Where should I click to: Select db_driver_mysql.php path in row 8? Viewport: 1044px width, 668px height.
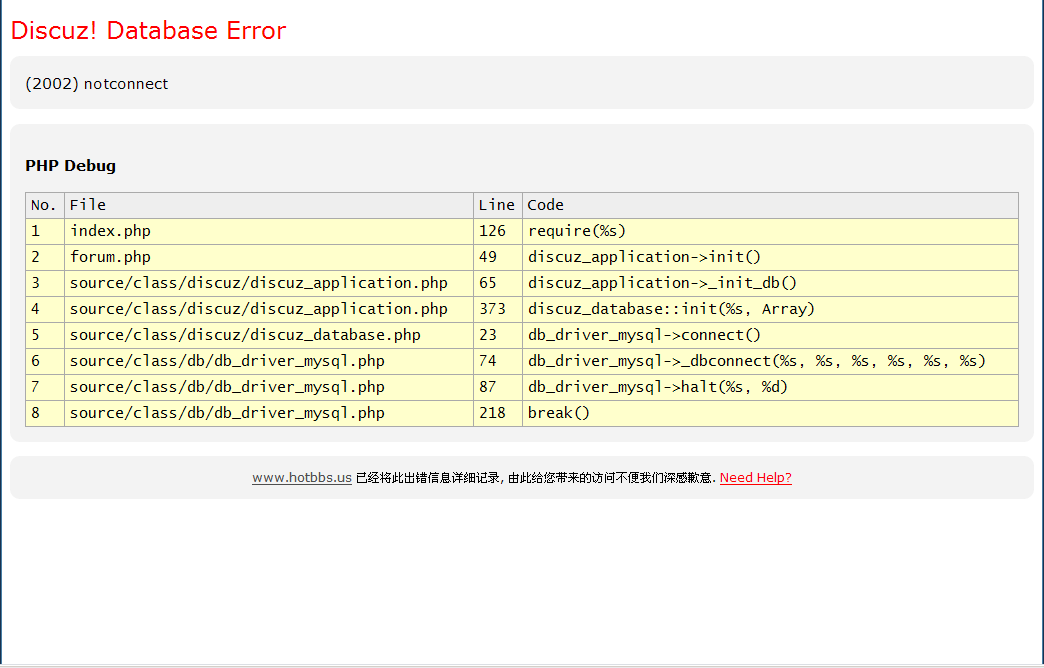[269, 413]
